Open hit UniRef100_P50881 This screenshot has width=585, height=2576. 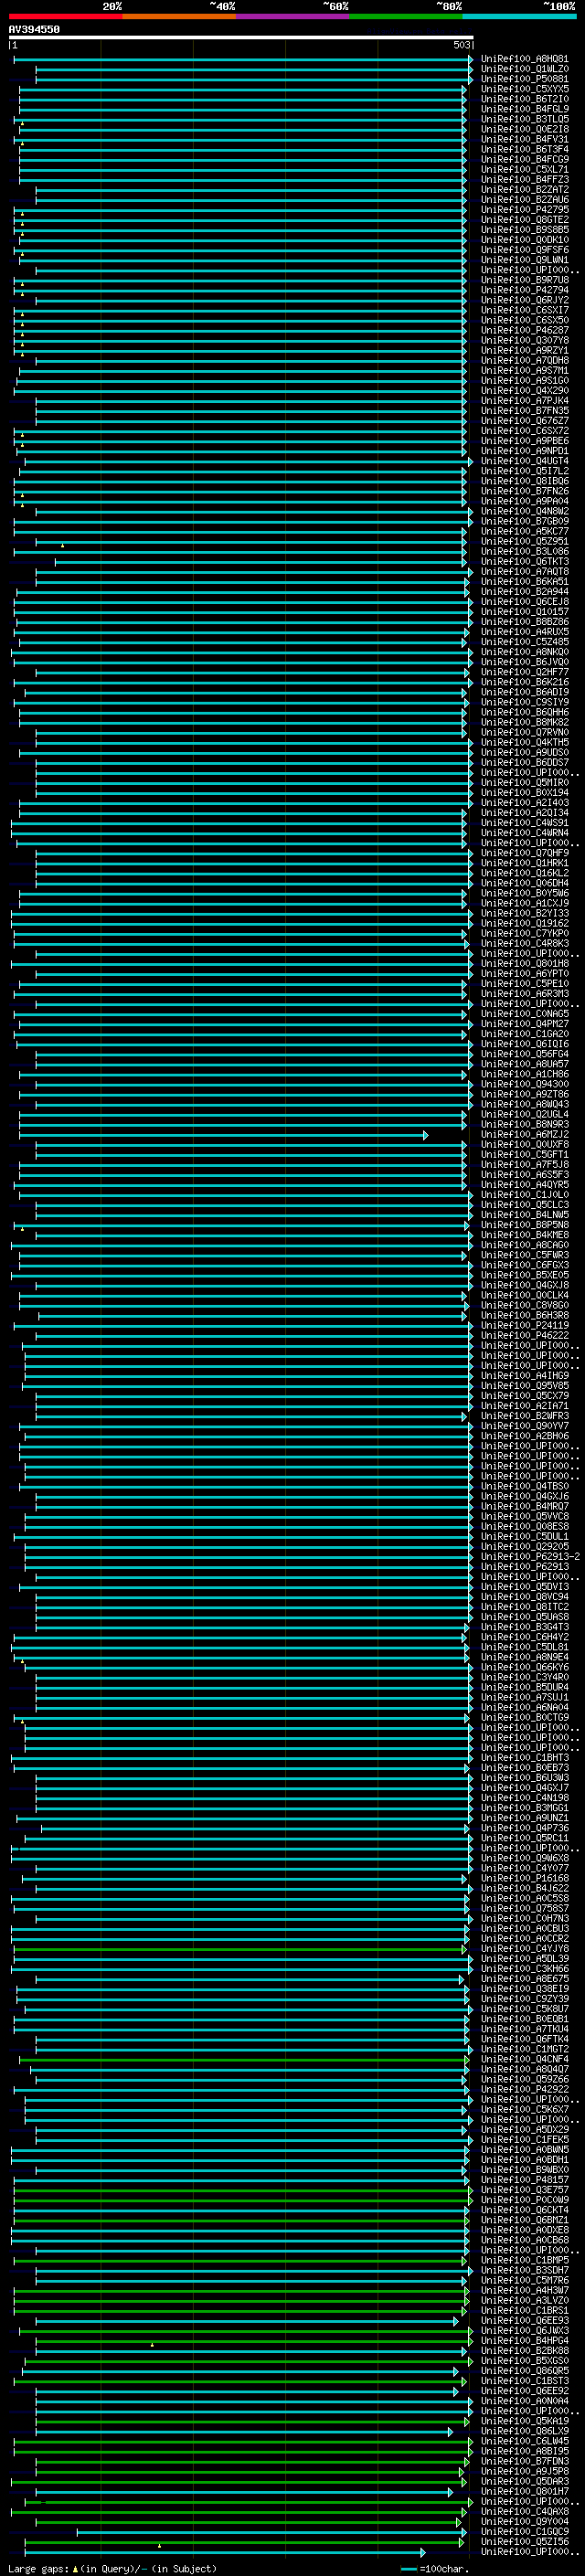(x=525, y=79)
